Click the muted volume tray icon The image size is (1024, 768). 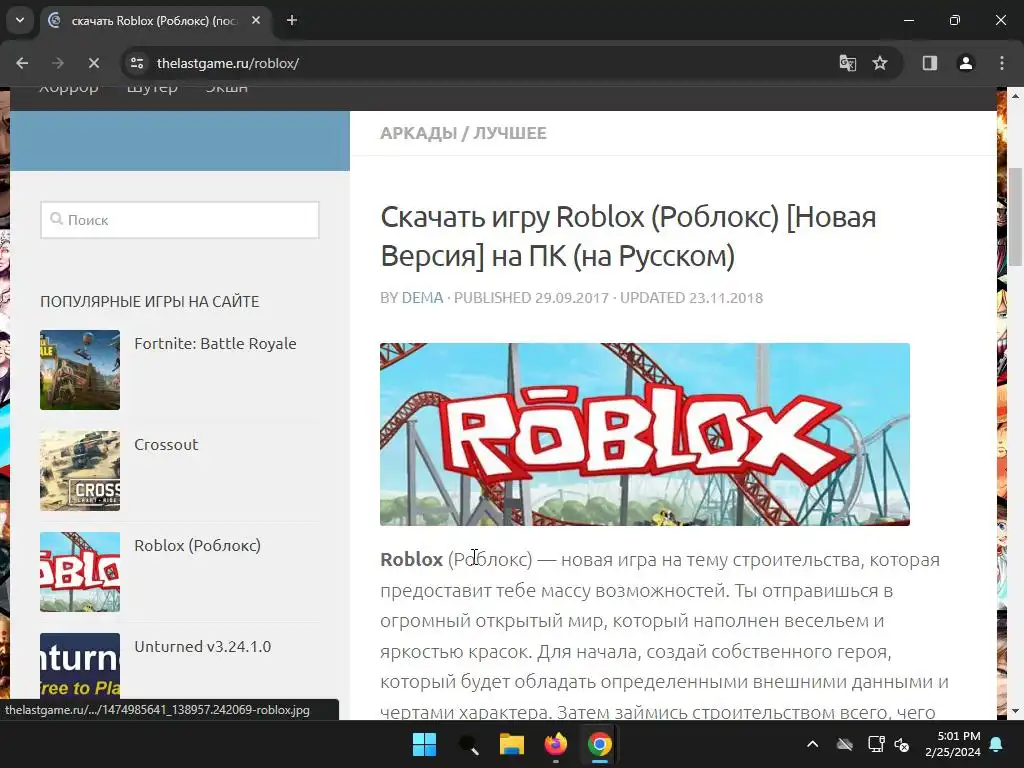click(902, 744)
